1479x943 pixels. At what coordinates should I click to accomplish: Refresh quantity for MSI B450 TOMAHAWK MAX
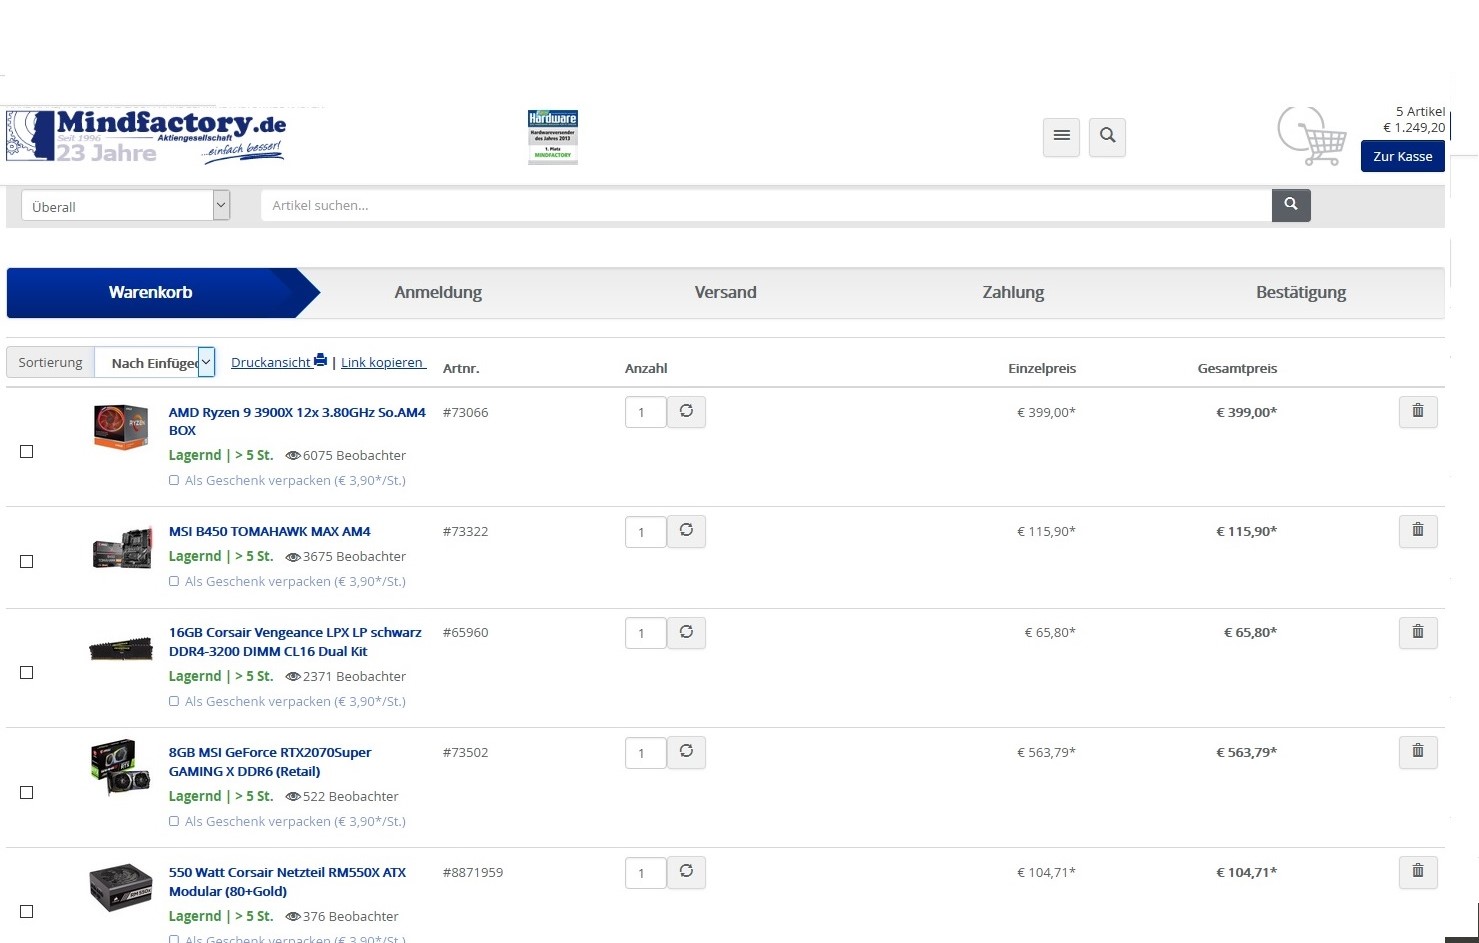(686, 531)
